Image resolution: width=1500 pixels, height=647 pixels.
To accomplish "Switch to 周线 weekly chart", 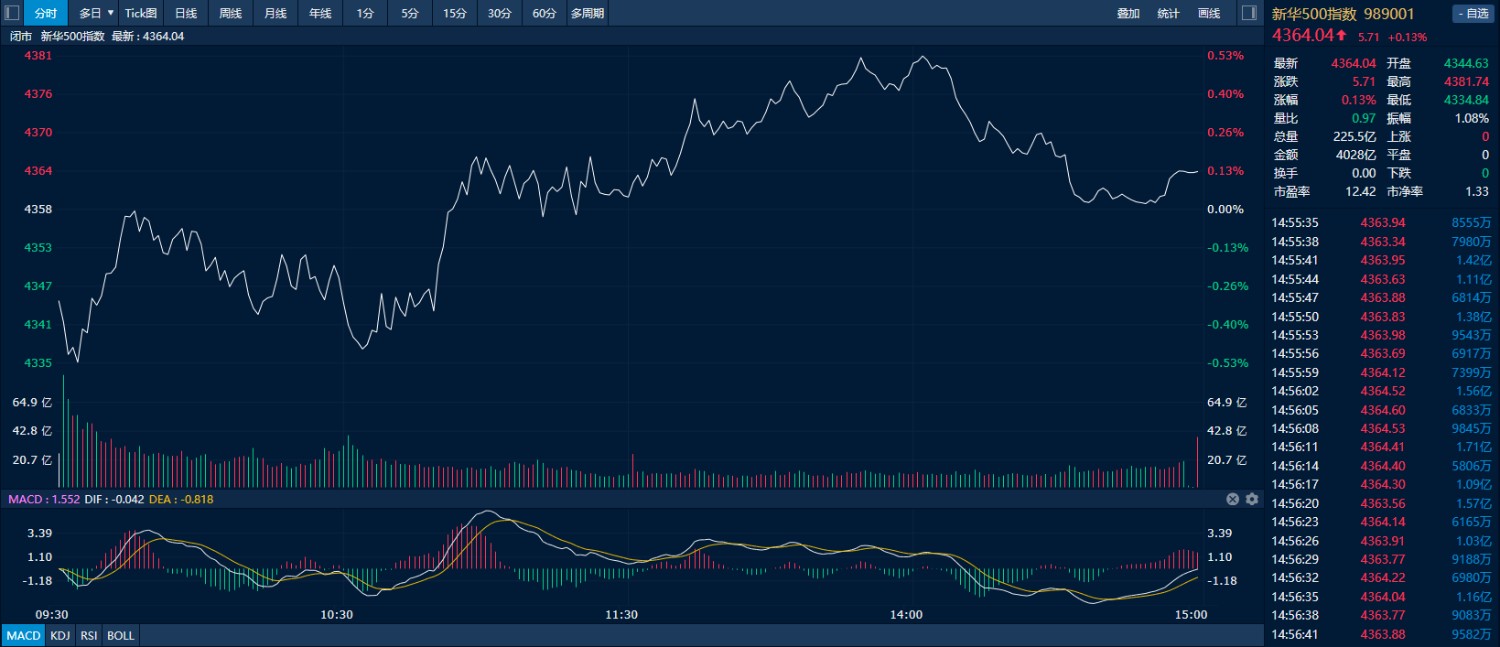I will click(x=231, y=13).
